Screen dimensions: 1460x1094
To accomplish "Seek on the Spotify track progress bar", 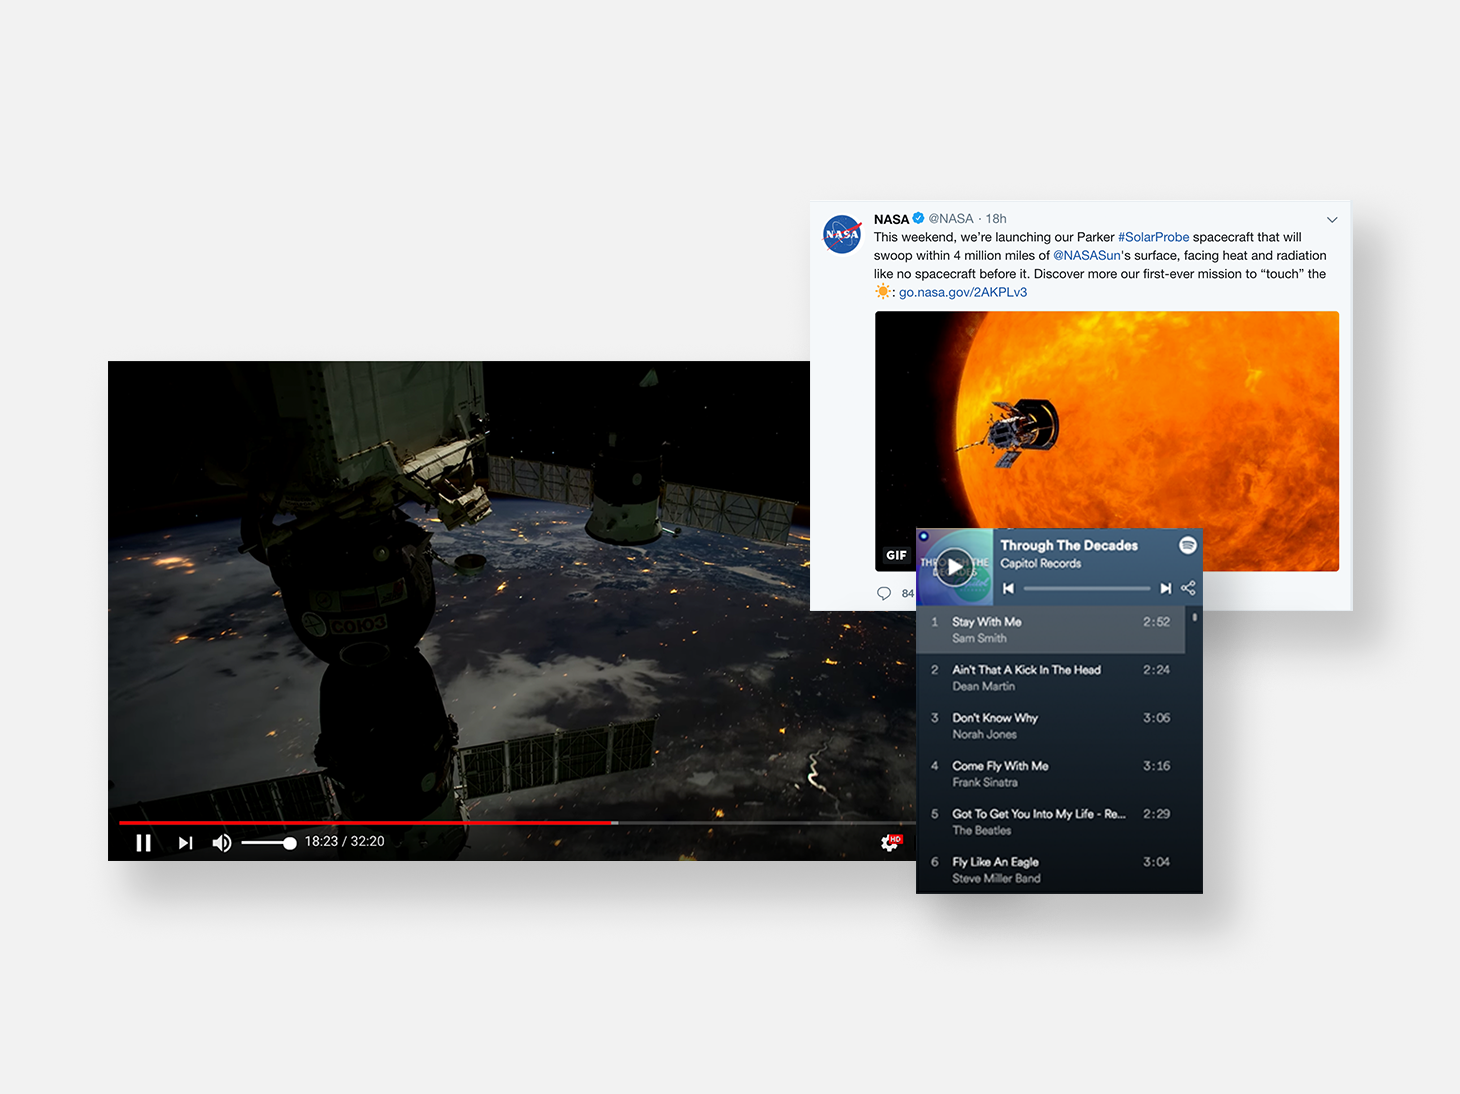I will 1087,588.
